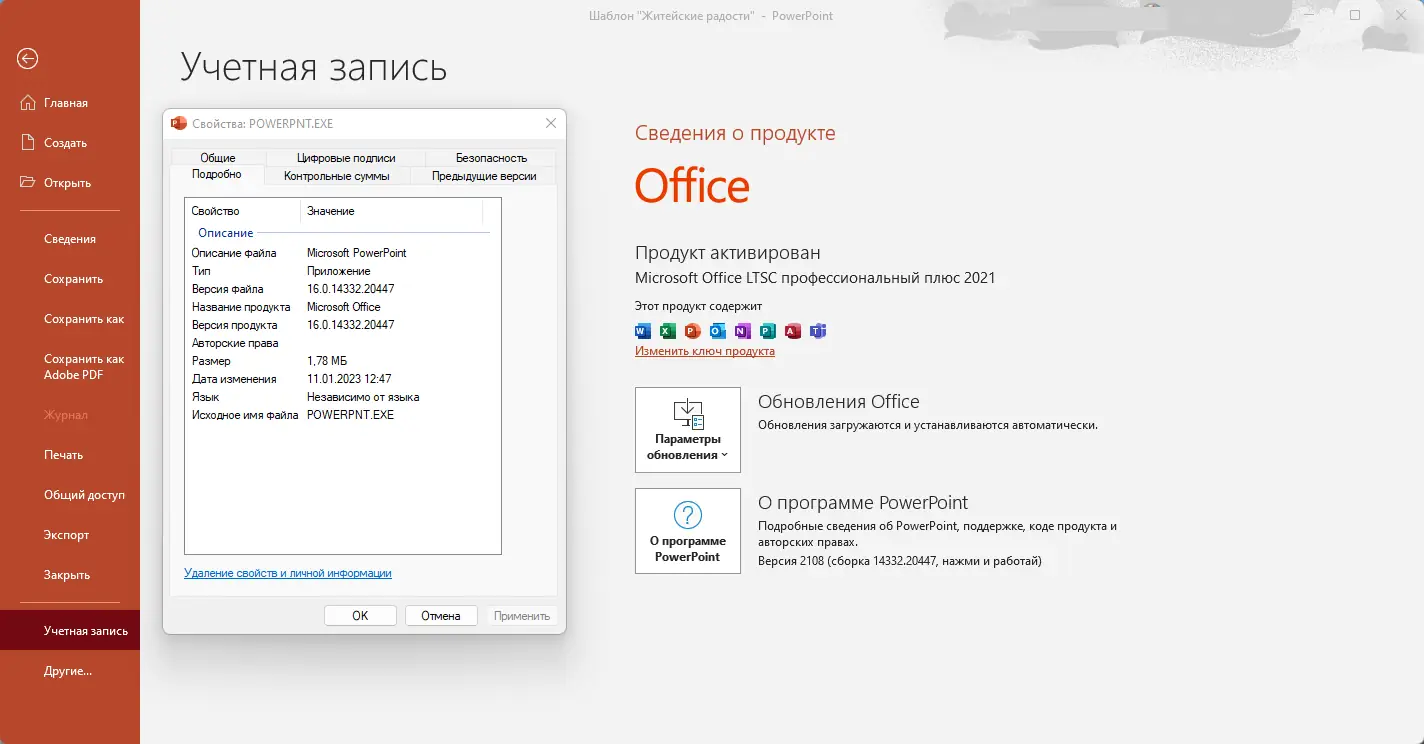1424x744 pixels.
Task: Open the General tab in properties dialog
Action: [218, 157]
